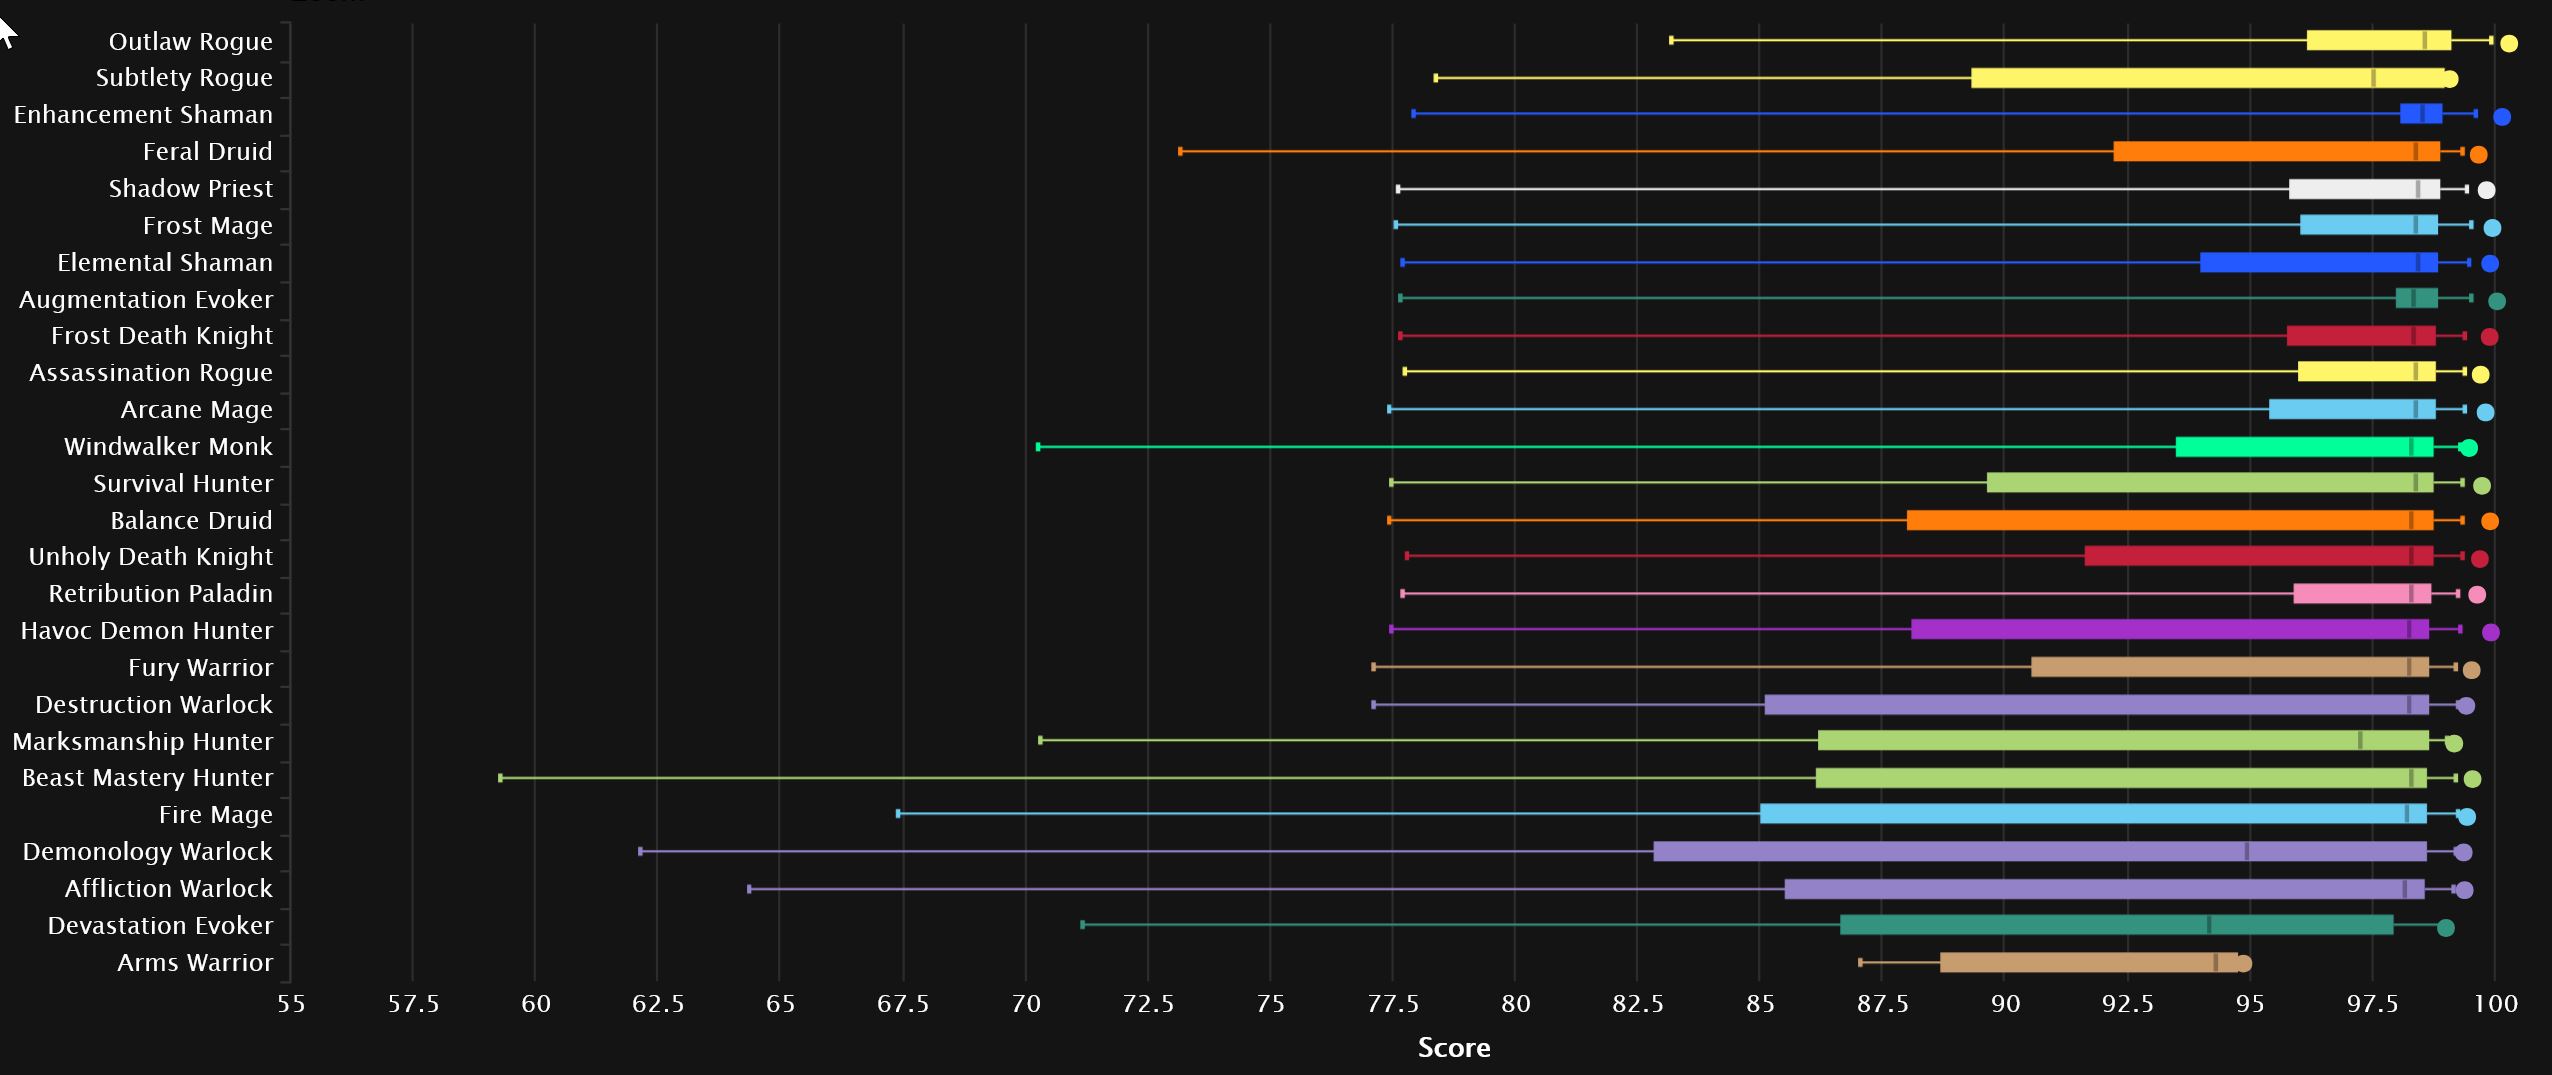This screenshot has width=2552, height=1075.
Task: Click Enhancement Shaman's blue max-score dot
Action: (x=2501, y=117)
